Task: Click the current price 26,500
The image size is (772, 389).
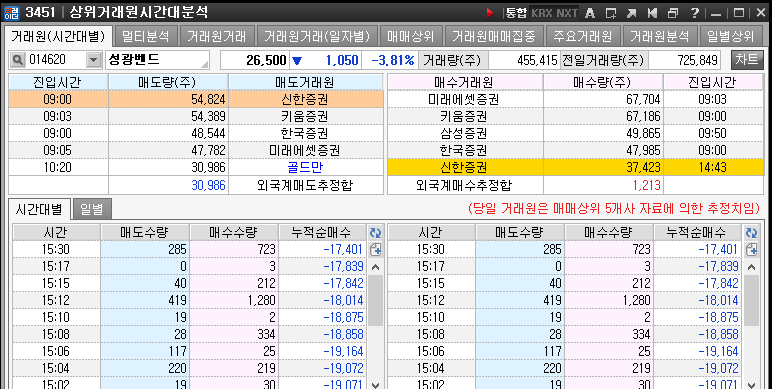Action: click(266, 60)
